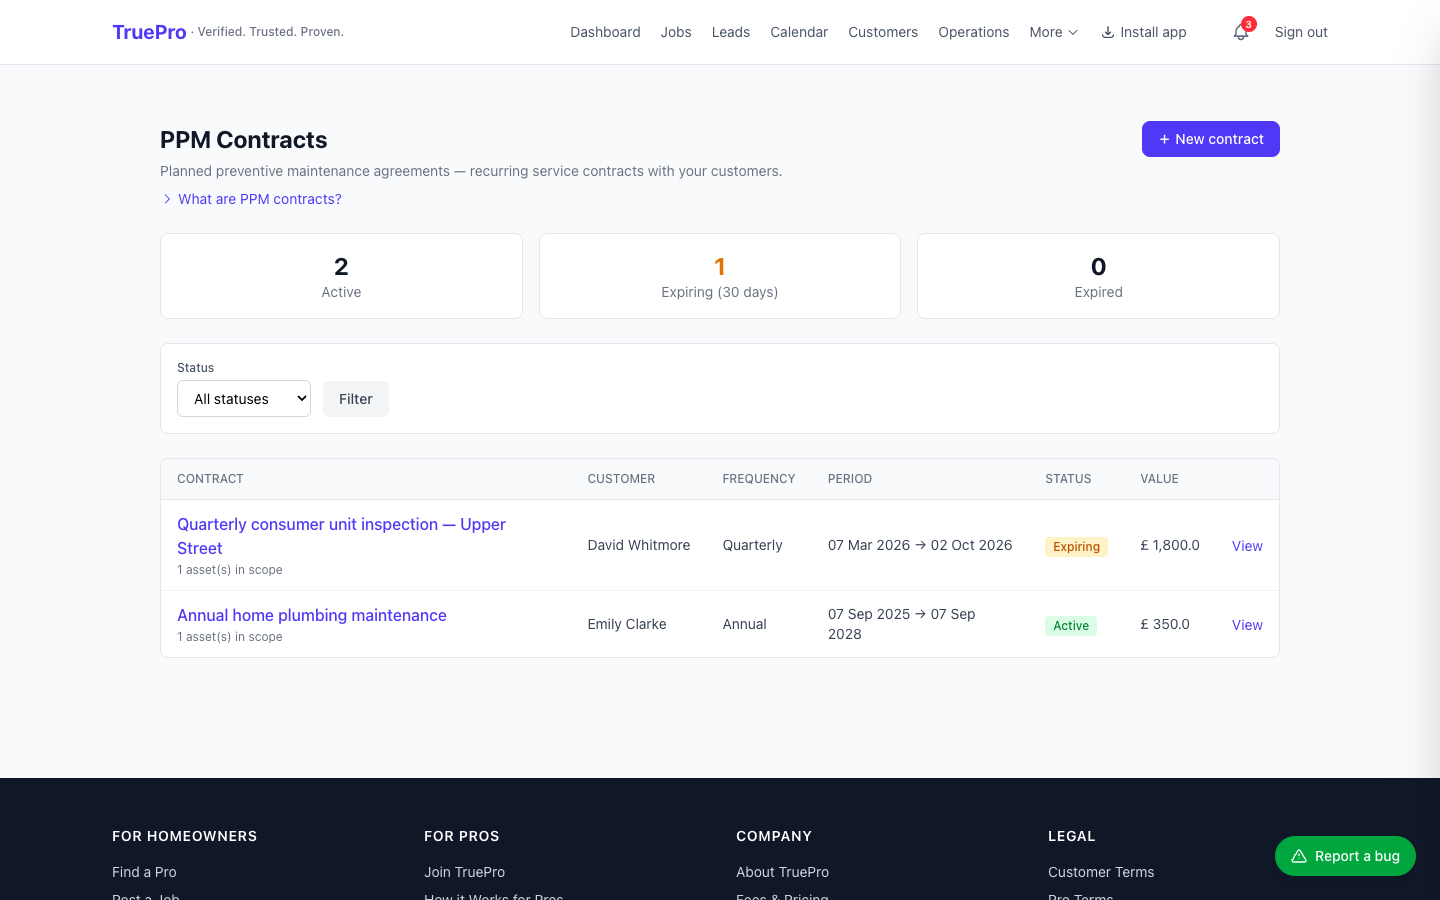
Task: Expand What are PPM contracts? disclosure
Action: click(x=252, y=199)
